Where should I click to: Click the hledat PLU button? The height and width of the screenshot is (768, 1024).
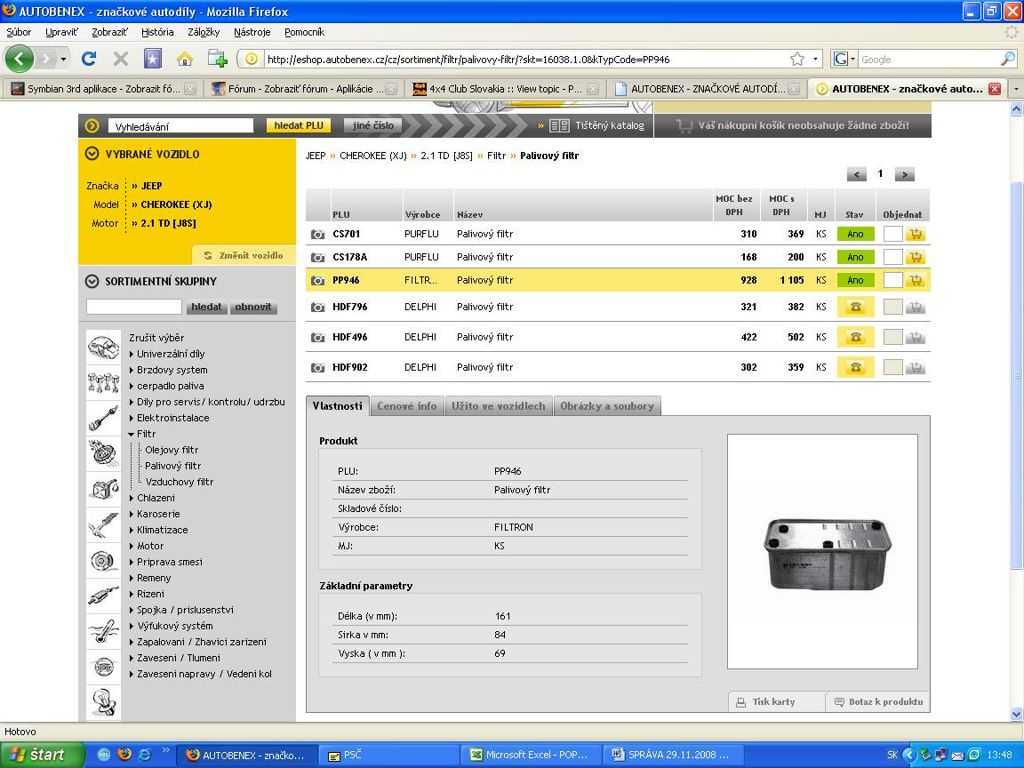click(x=298, y=125)
